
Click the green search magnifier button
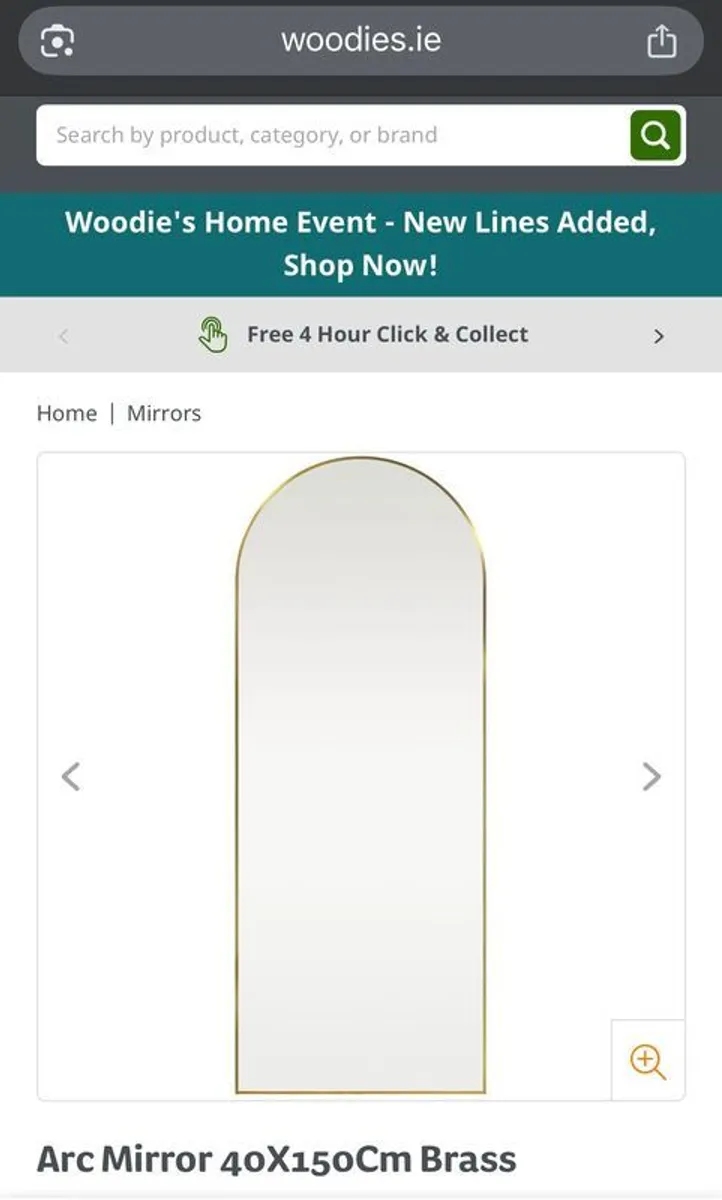pos(656,135)
